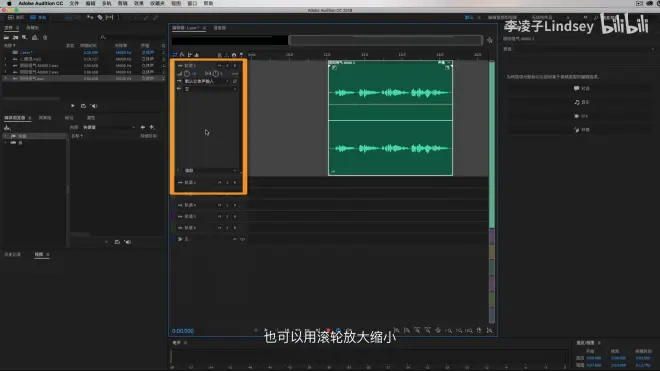Switch to the 混音器 tab
This screenshot has width=660, height=371.
pos(219,28)
